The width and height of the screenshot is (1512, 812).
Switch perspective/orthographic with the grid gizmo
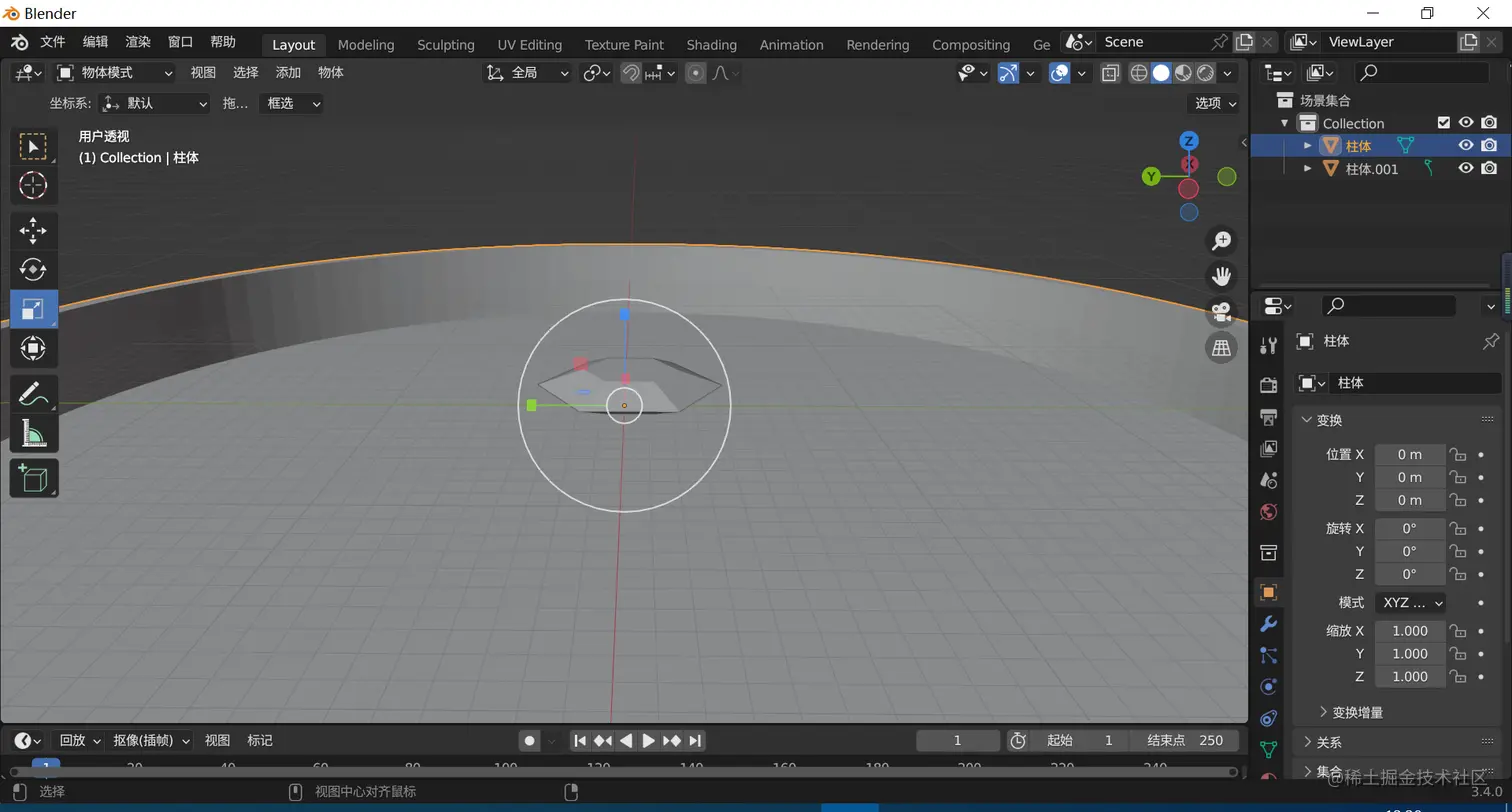1221,347
